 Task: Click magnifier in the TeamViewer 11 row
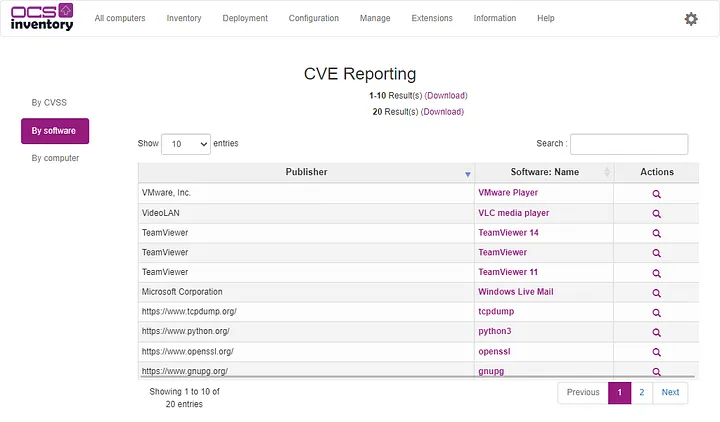(657, 274)
